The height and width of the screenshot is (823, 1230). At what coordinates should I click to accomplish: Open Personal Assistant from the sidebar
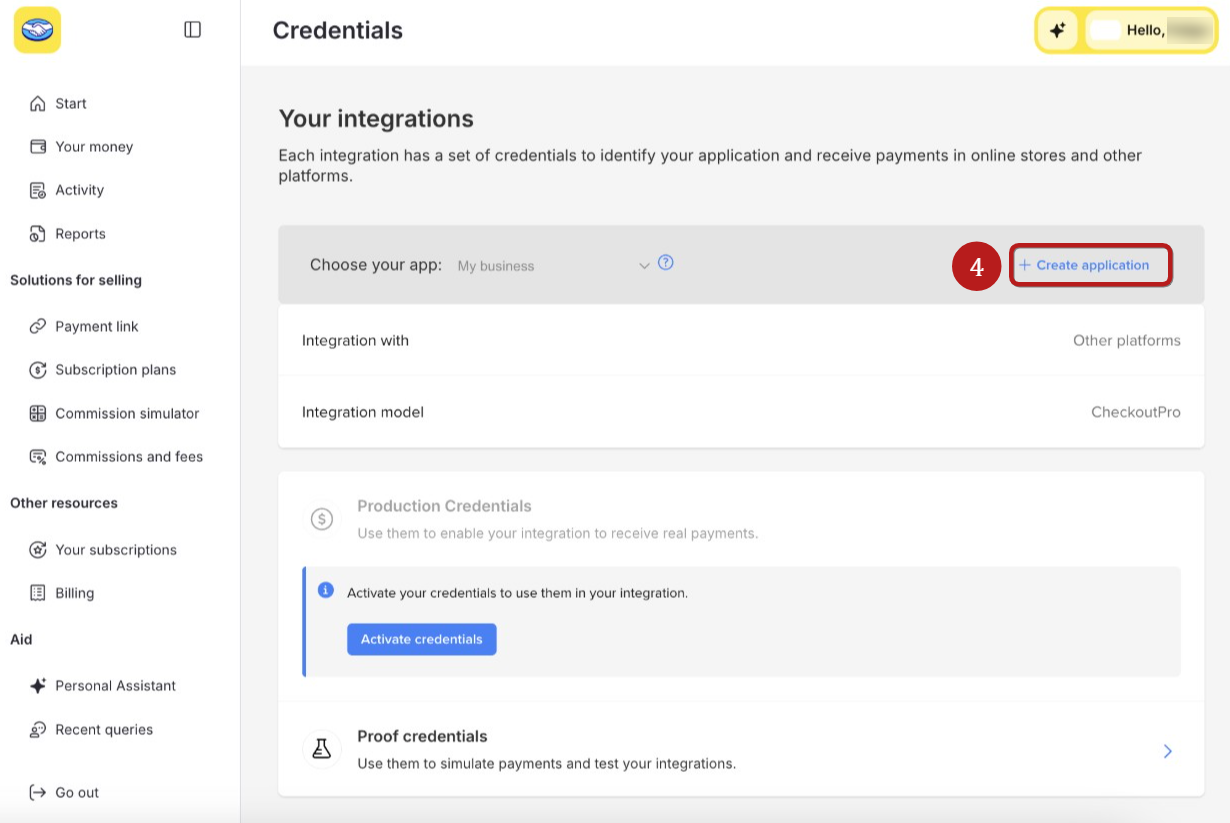[116, 686]
